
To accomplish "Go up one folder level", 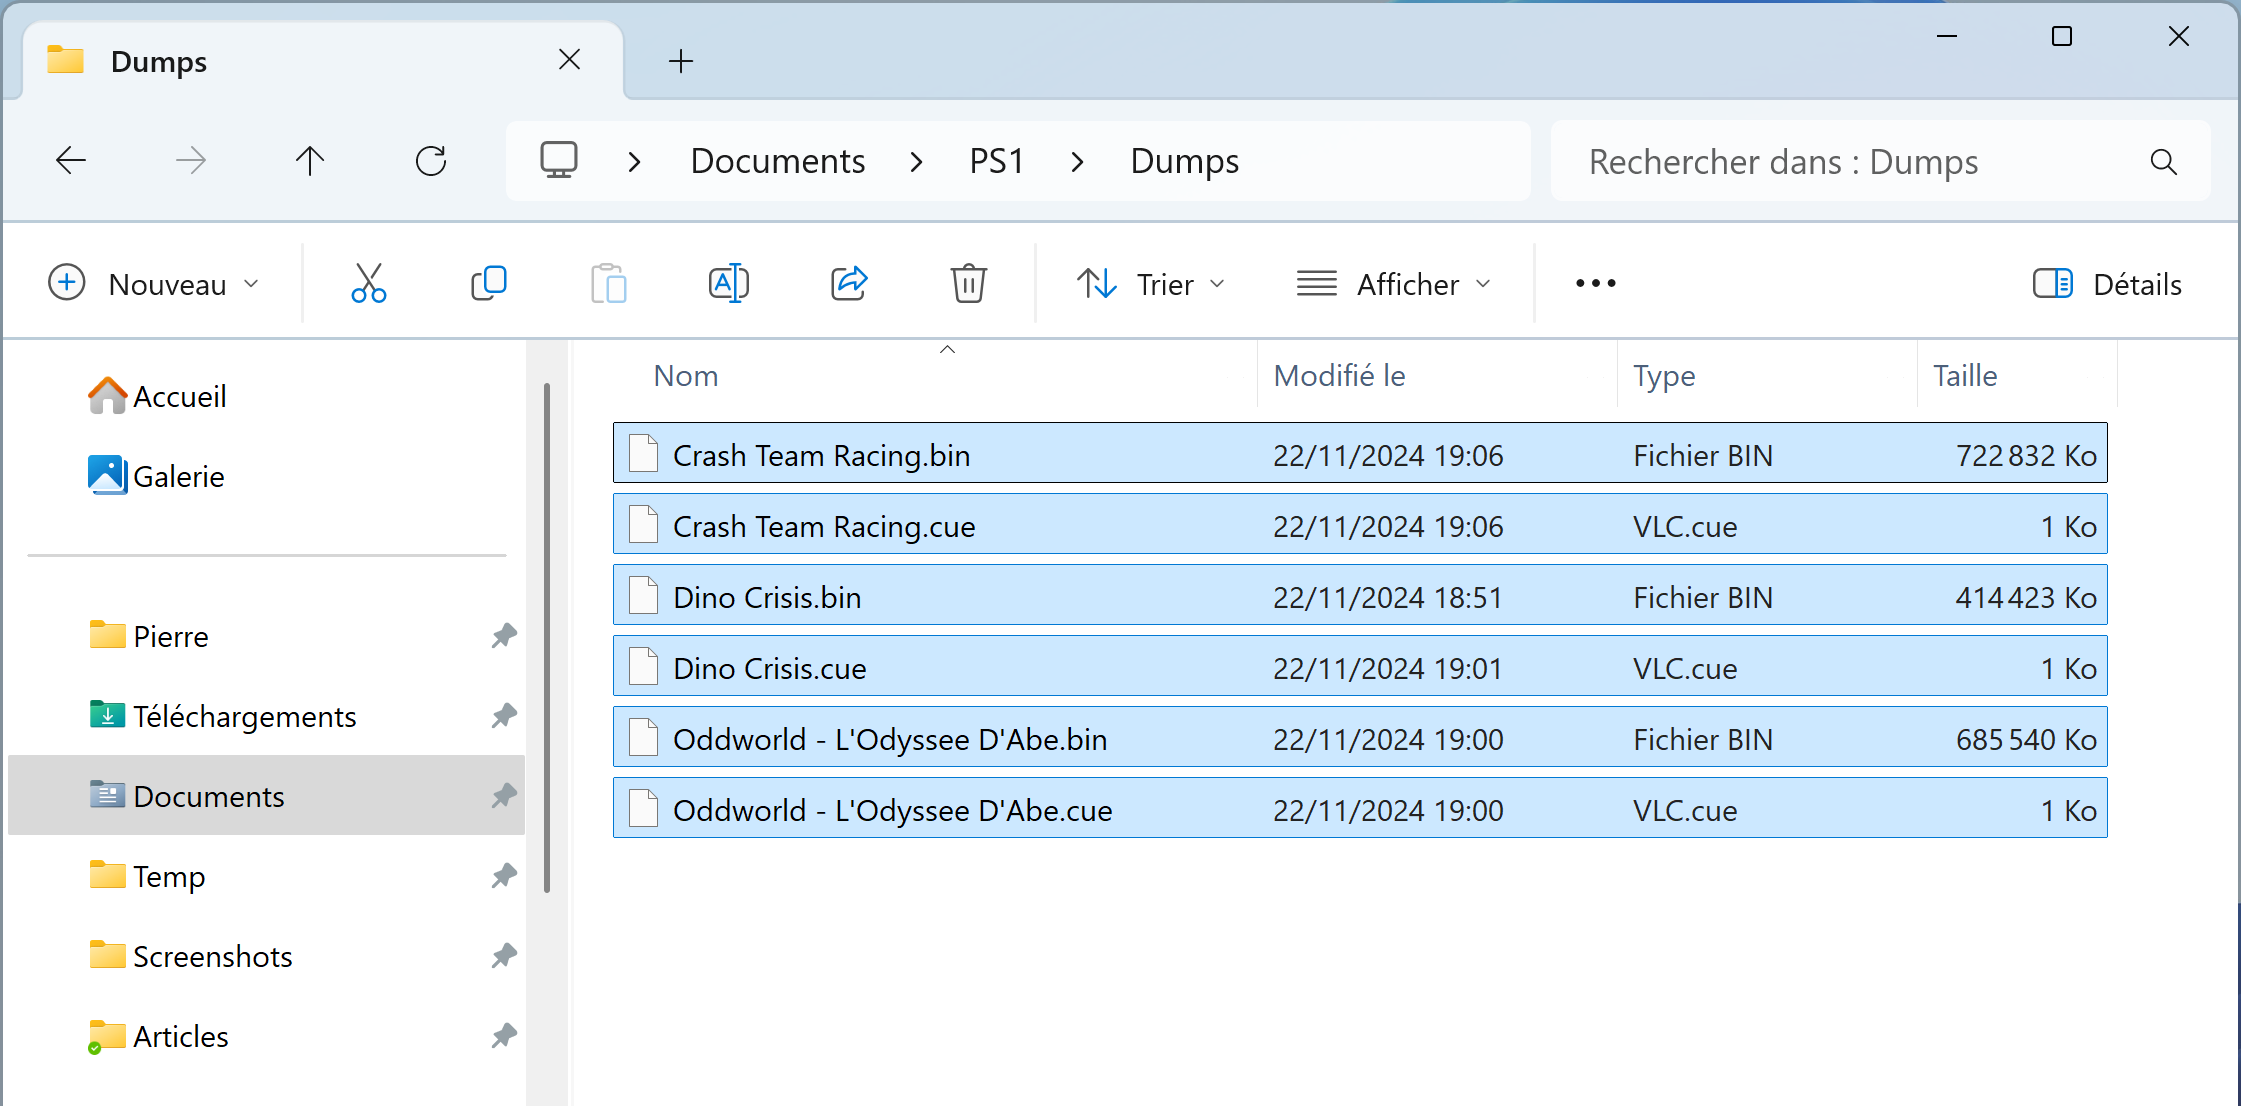I will tap(310, 160).
